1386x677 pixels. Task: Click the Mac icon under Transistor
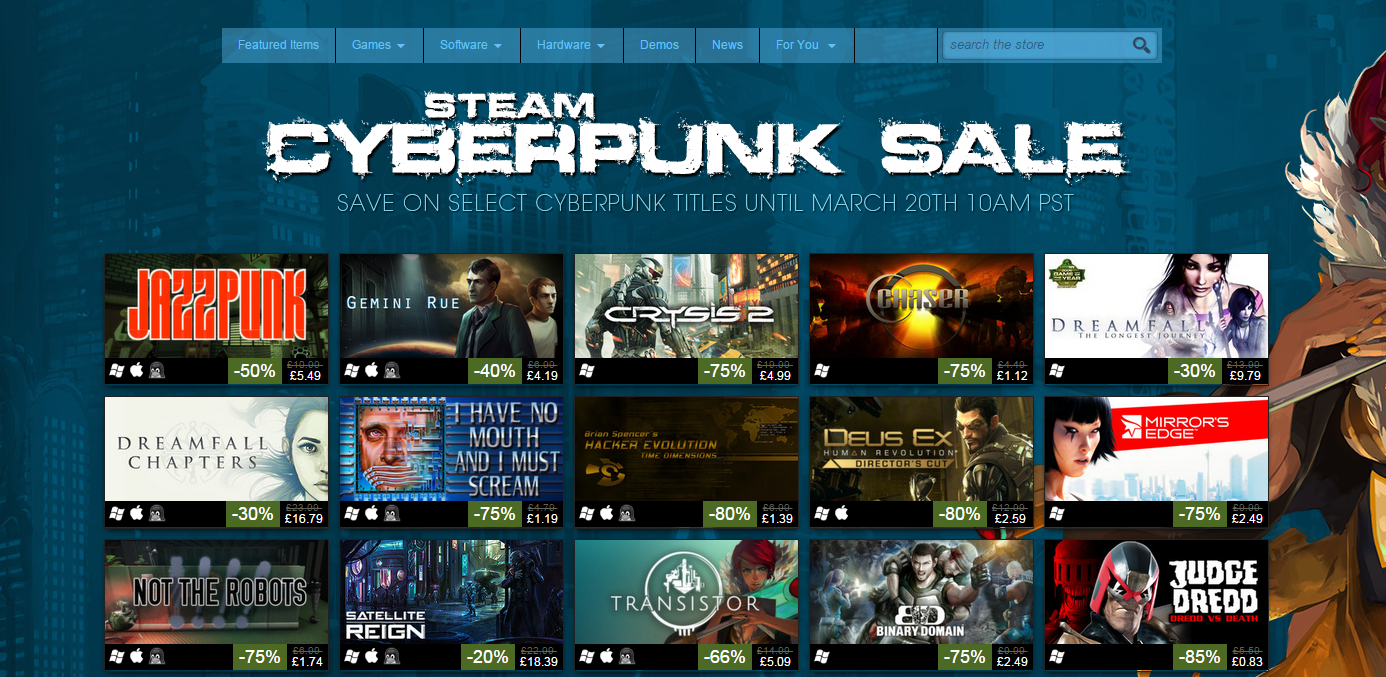pyautogui.click(x=607, y=657)
